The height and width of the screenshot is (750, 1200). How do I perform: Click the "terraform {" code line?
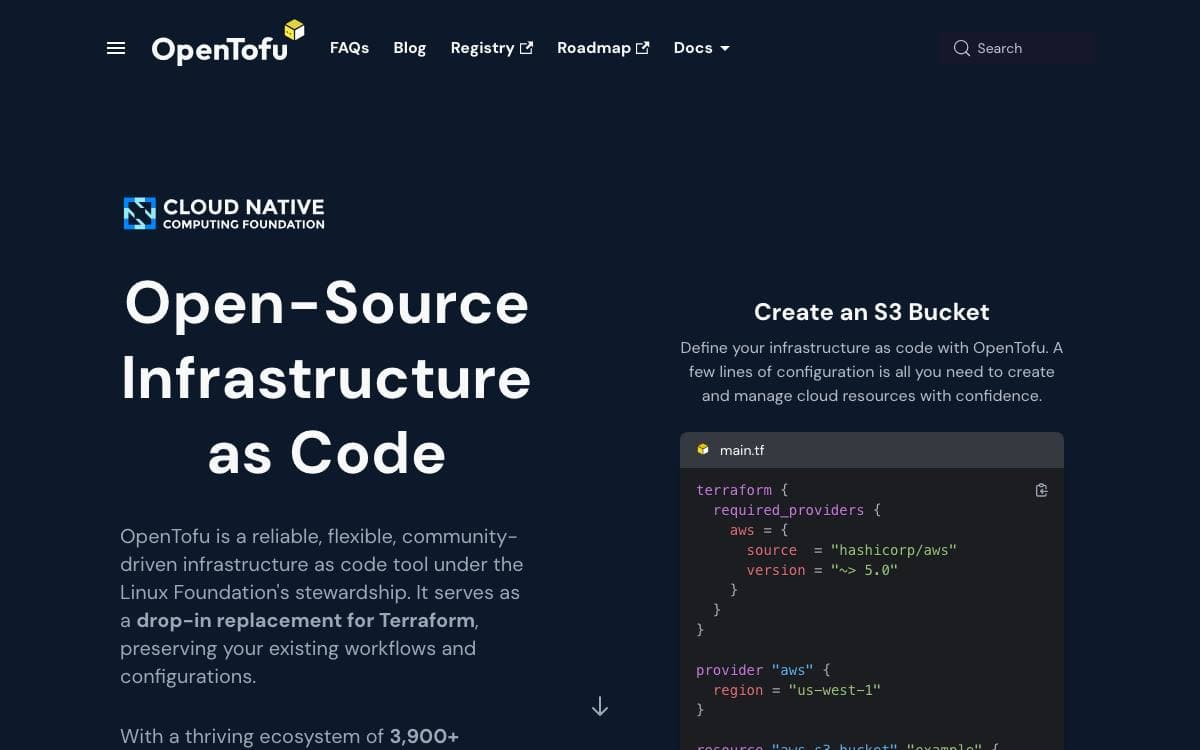pos(742,490)
